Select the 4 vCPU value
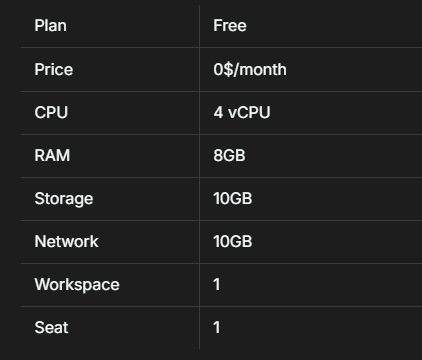 pos(242,112)
